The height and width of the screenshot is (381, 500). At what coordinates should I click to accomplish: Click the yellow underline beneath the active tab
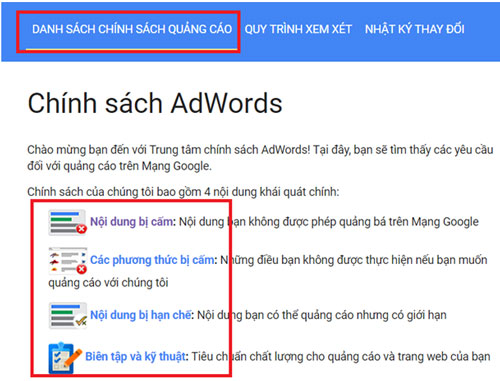click(x=132, y=49)
